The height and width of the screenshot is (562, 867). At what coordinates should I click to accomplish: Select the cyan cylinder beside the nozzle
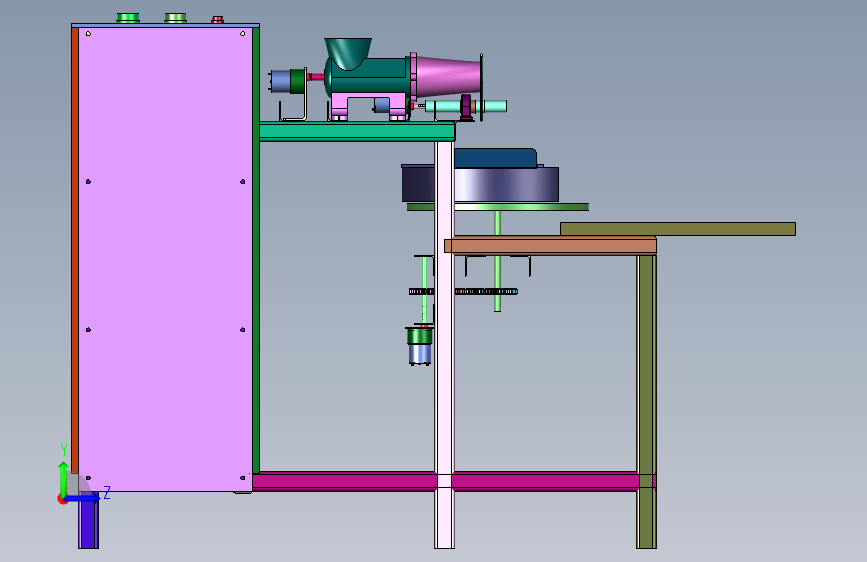pyautogui.click(x=466, y=106)
